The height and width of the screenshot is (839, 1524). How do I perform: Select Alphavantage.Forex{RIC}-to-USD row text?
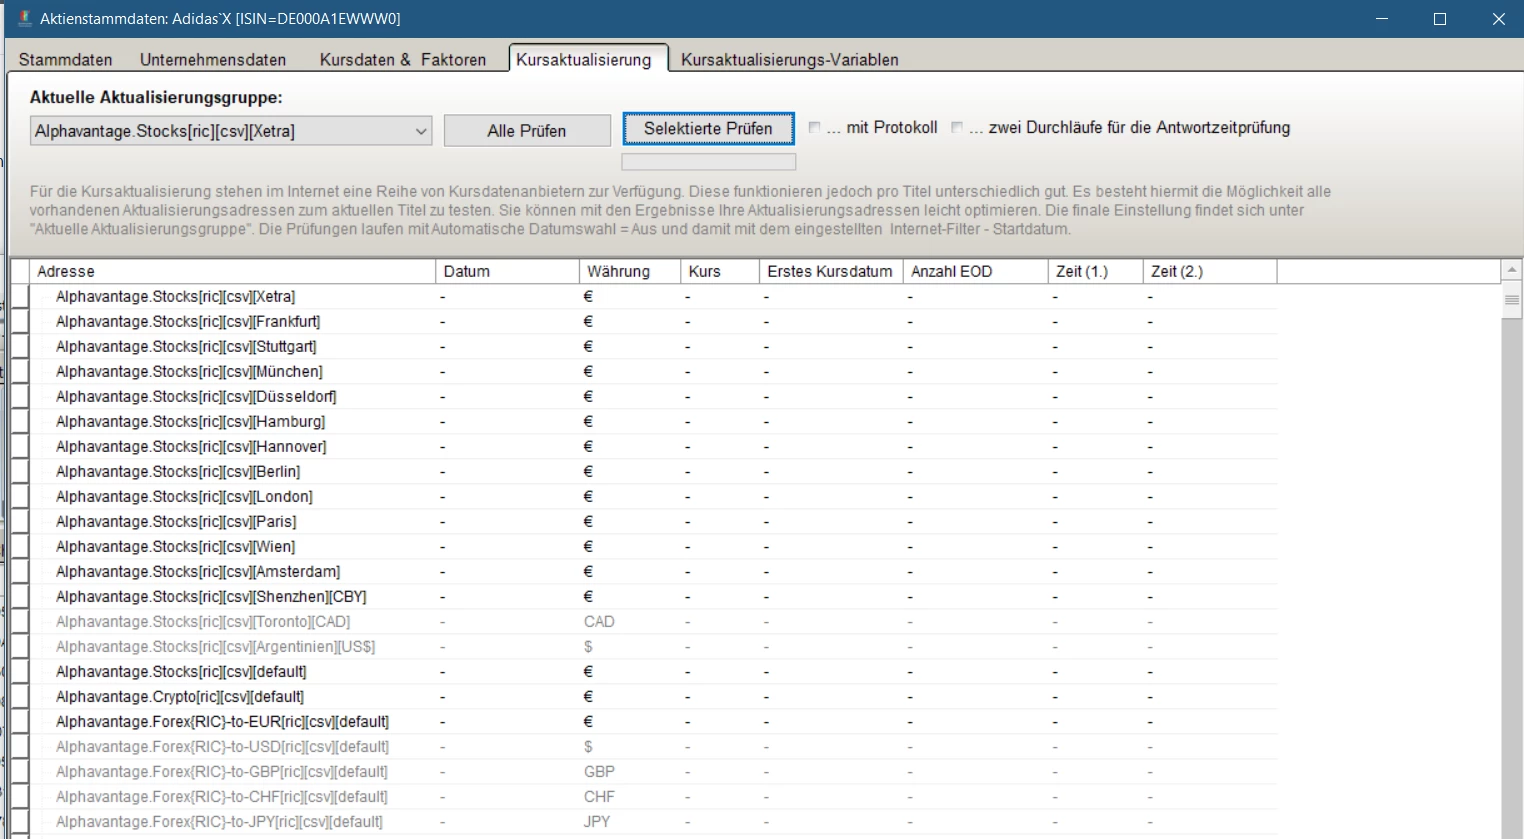(222, 747)
